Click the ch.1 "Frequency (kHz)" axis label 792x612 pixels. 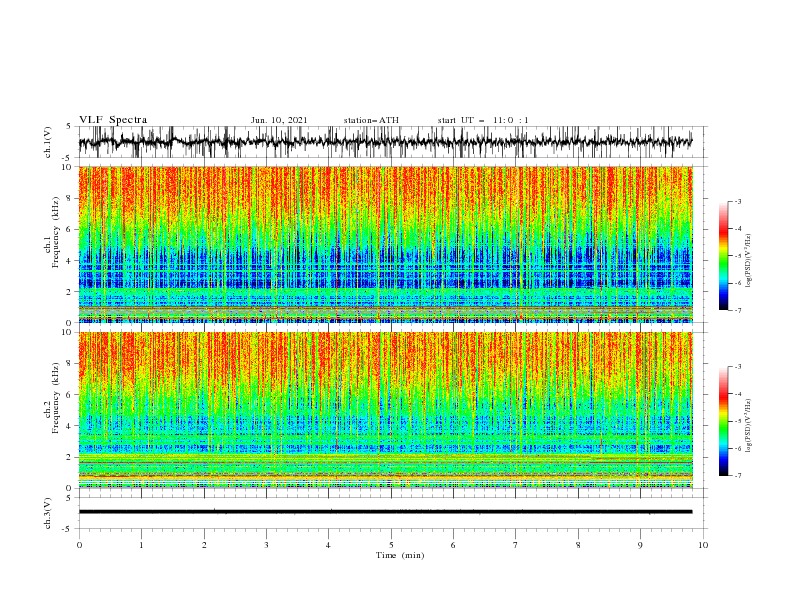click(56, 233)
